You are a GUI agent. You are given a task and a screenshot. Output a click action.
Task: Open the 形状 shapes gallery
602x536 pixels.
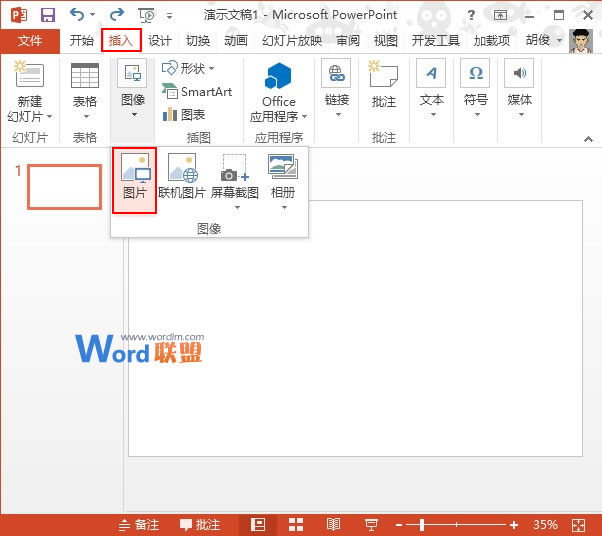point(188,69)
